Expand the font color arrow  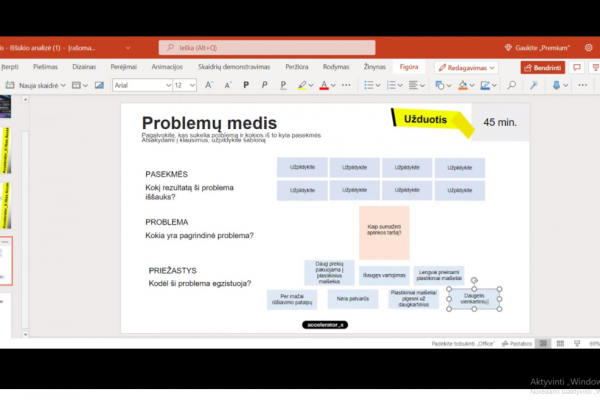click(333, 85)
